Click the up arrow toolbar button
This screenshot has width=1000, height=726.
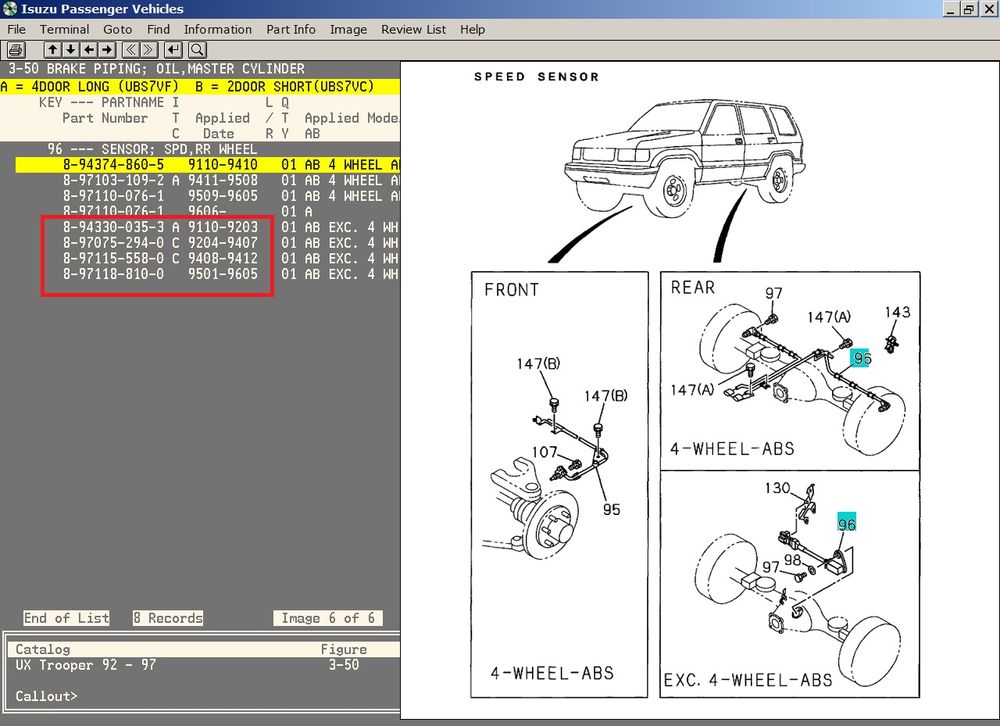click(52, 50)
